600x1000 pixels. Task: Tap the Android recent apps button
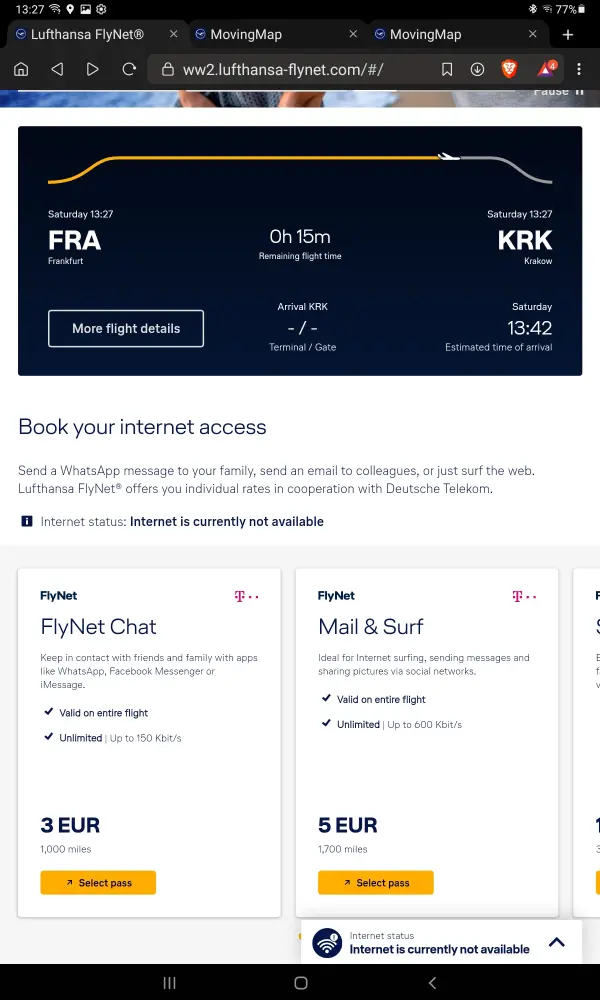pos(169,983)
